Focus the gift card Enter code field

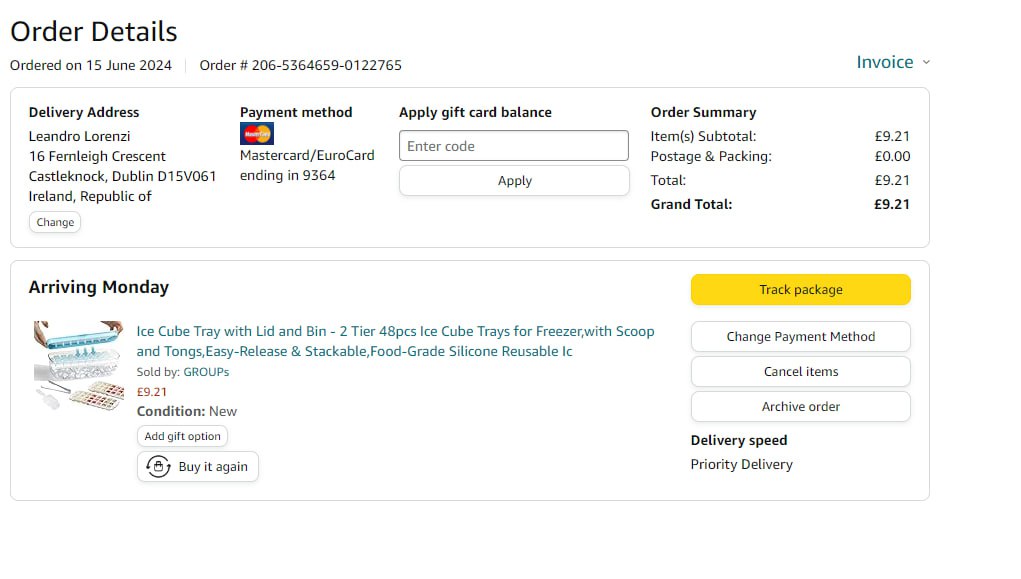[514, 146]
